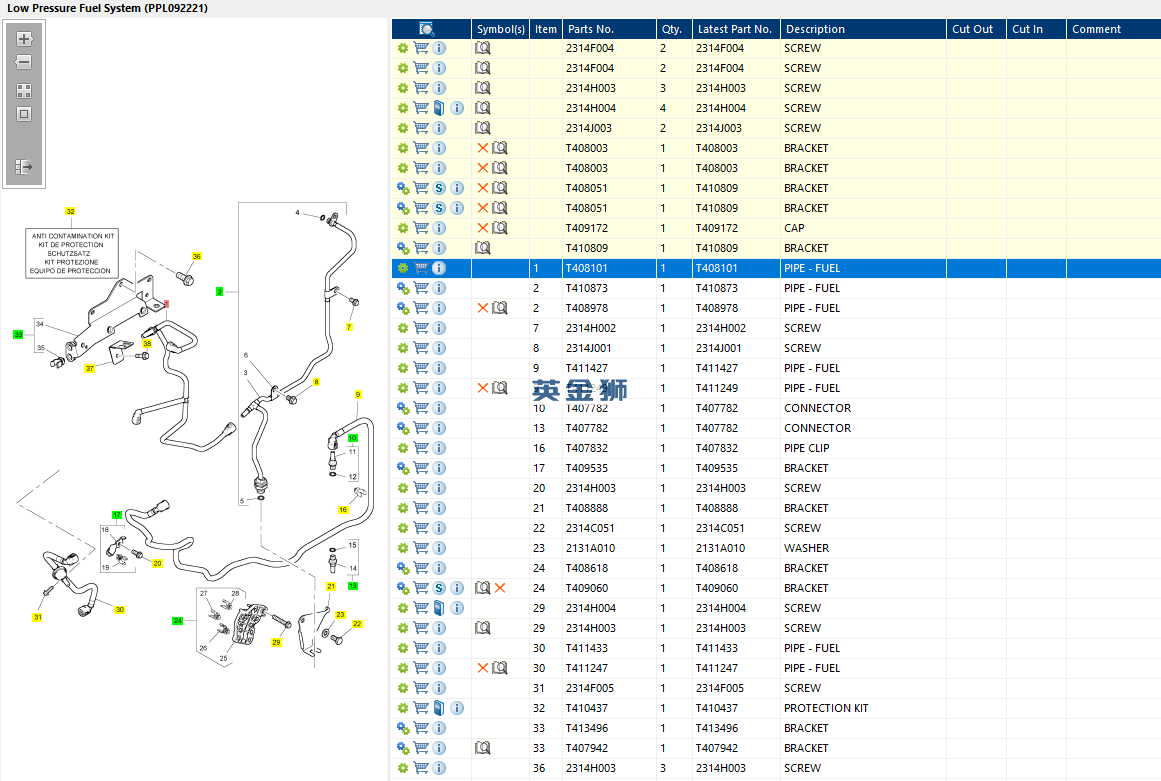Image resolution: width=1161 pixels, height=781 pixels.
Task: Click the Cut Out column header
Action: tap(976, 29)
